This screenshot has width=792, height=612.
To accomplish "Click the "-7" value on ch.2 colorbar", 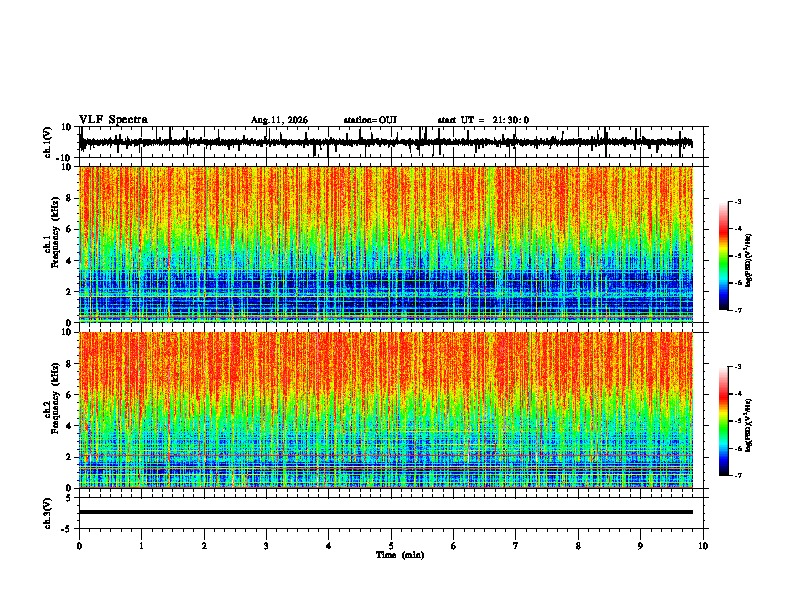I will tap(737, 475).
